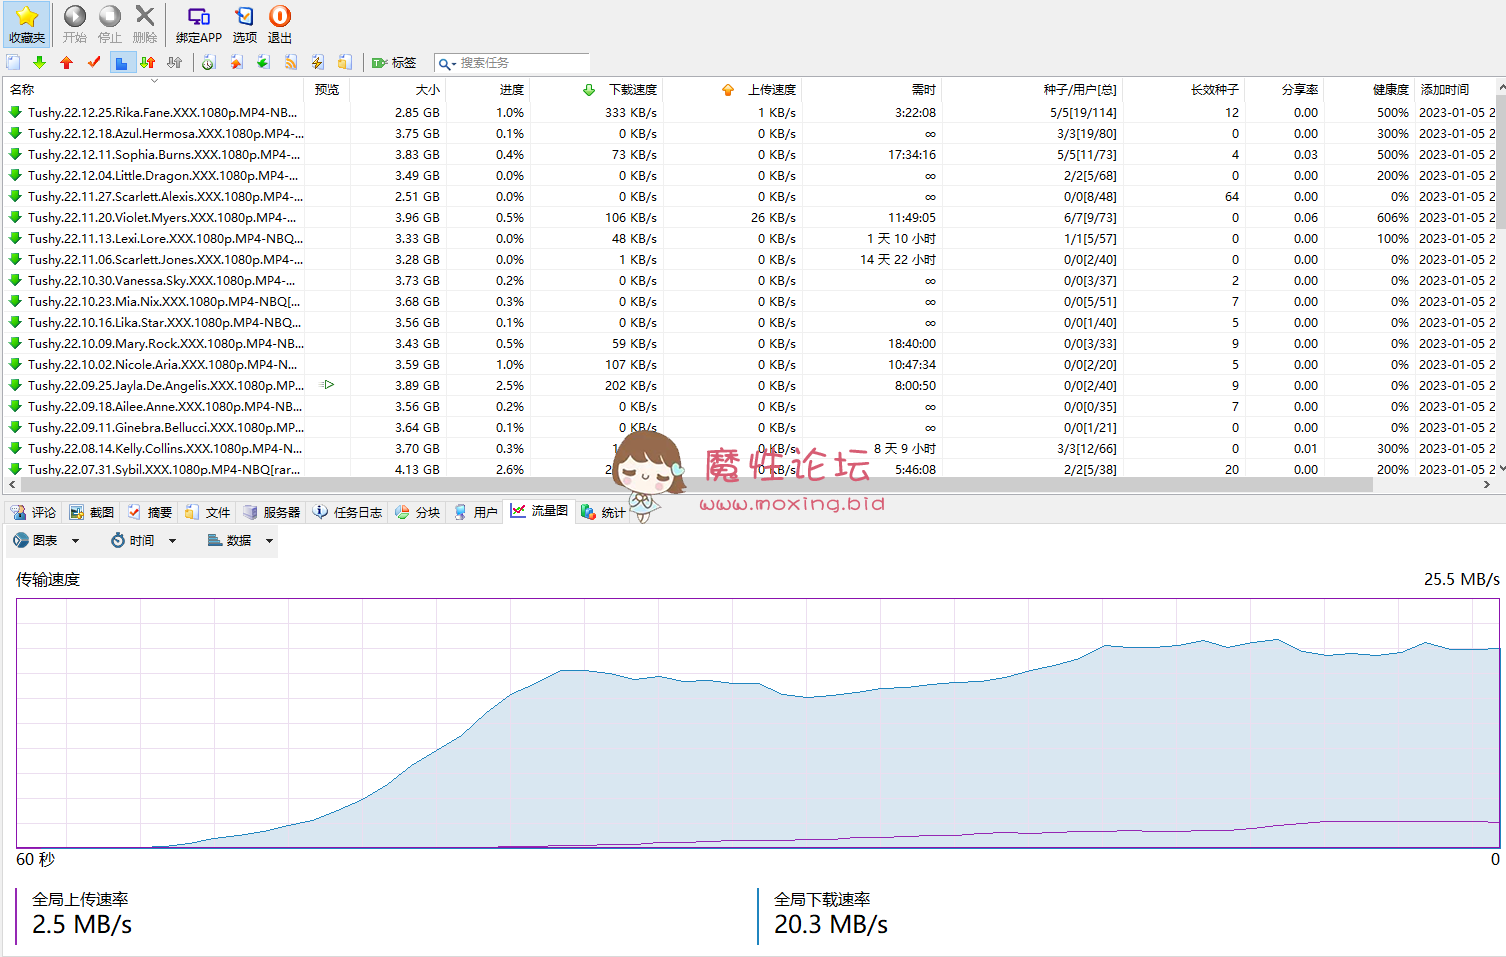Click the 收藏夹 star icon

[27, 18]
